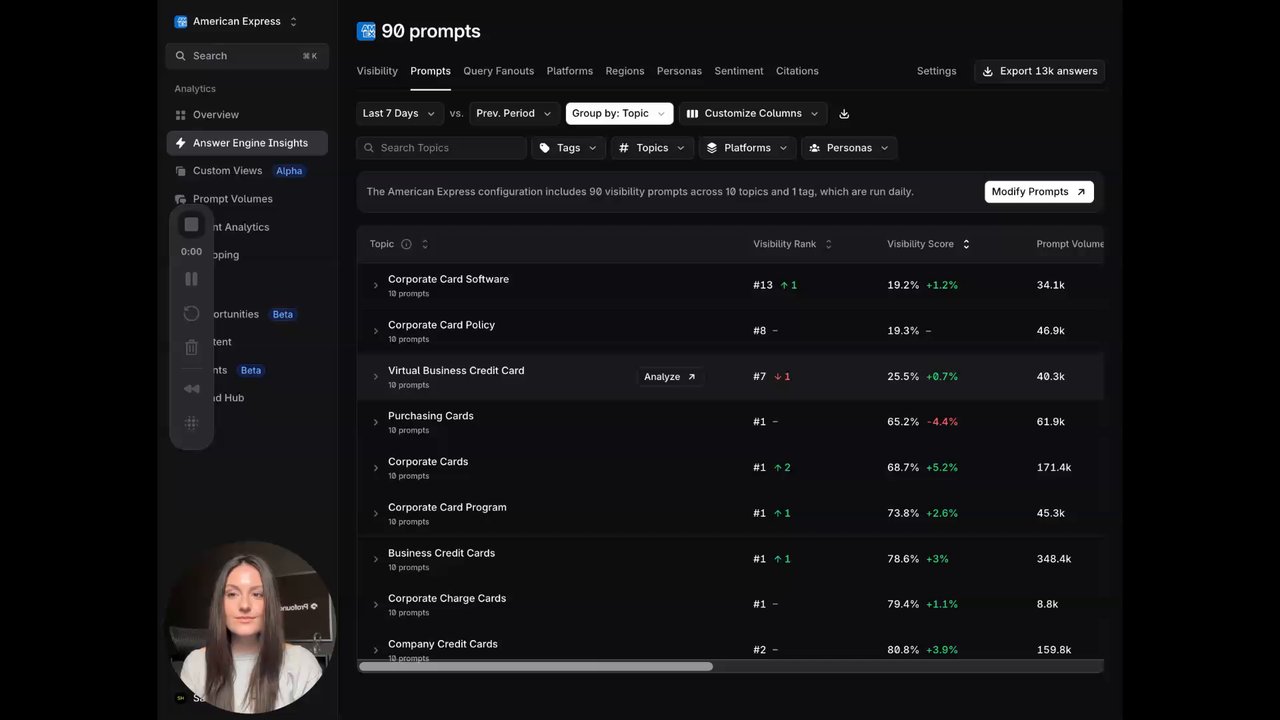Expand the Corporate Card Policy row
Screen dimensions: 1280x720
376,331
